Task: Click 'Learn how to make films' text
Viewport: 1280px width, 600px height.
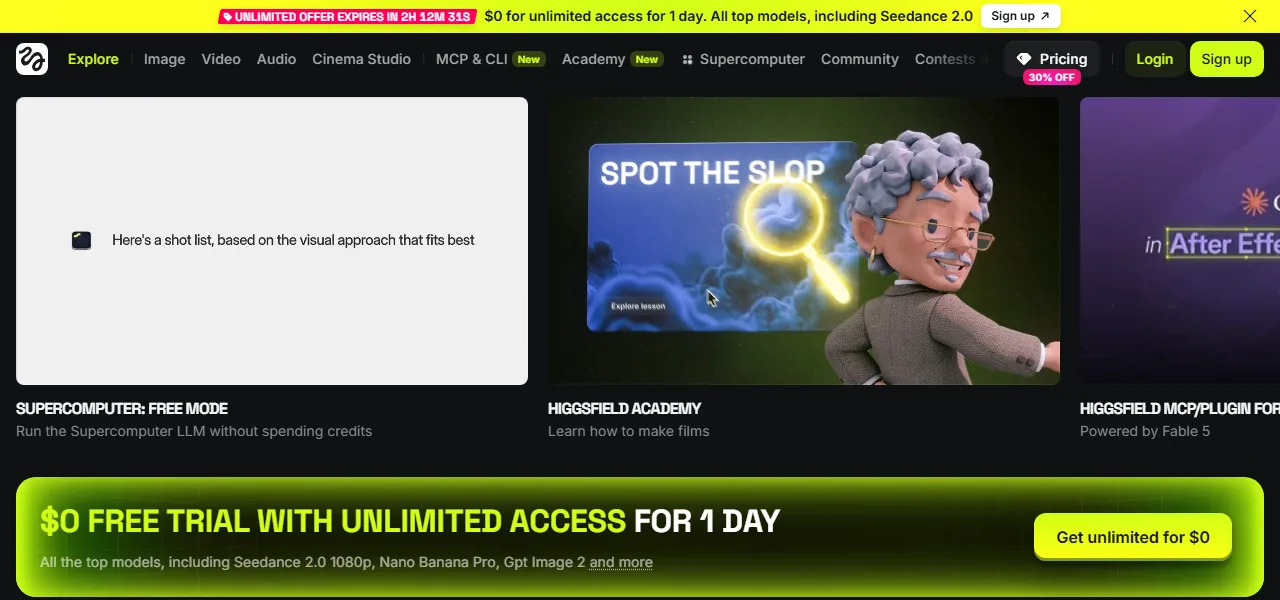Action: pyautogui.click(x=629, y=431)
